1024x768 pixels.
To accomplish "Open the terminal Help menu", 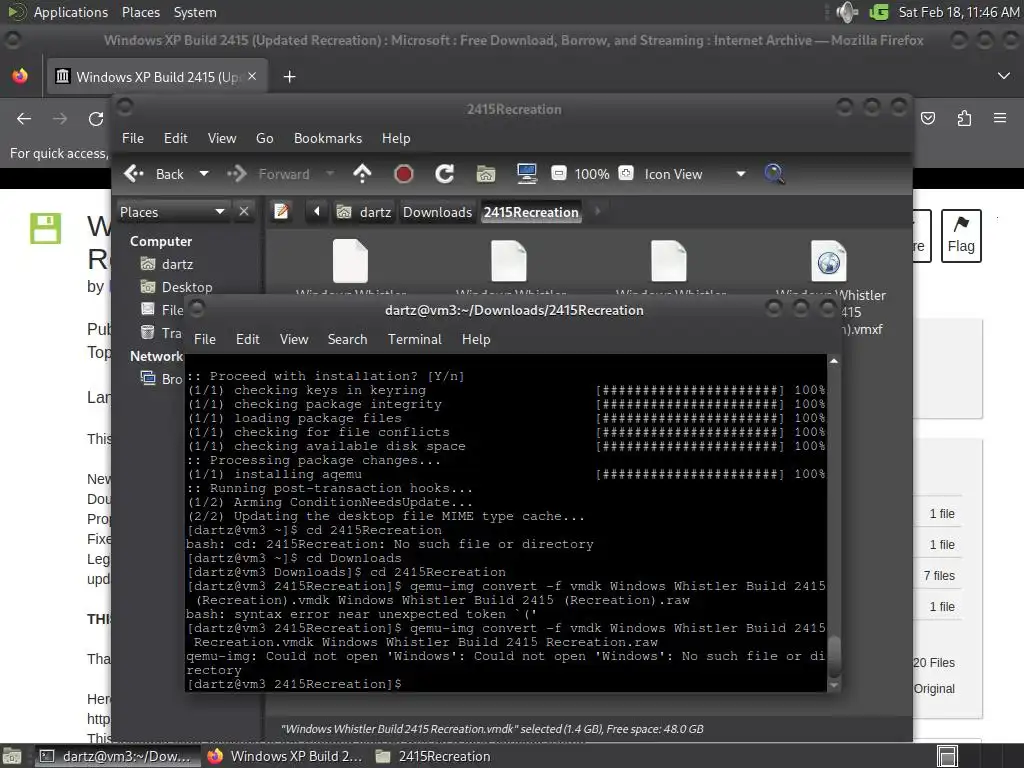I will [x=476, y=340].
